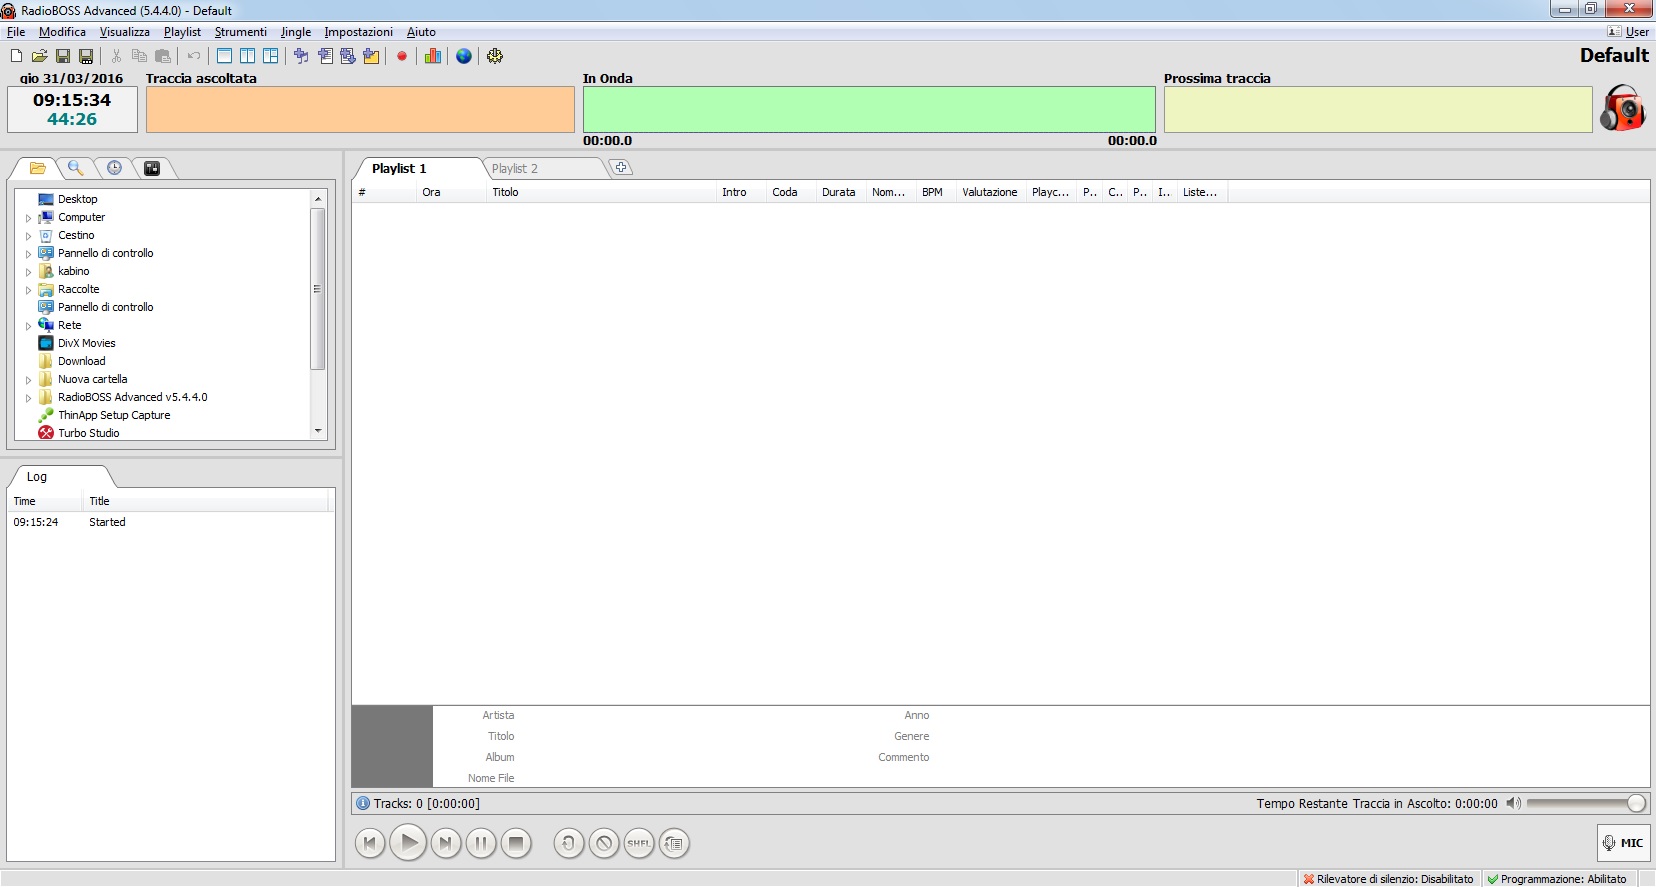Click the Paste clipboard icon
Viewport: 1656px width, 887px height.
[x=163, y=56]
